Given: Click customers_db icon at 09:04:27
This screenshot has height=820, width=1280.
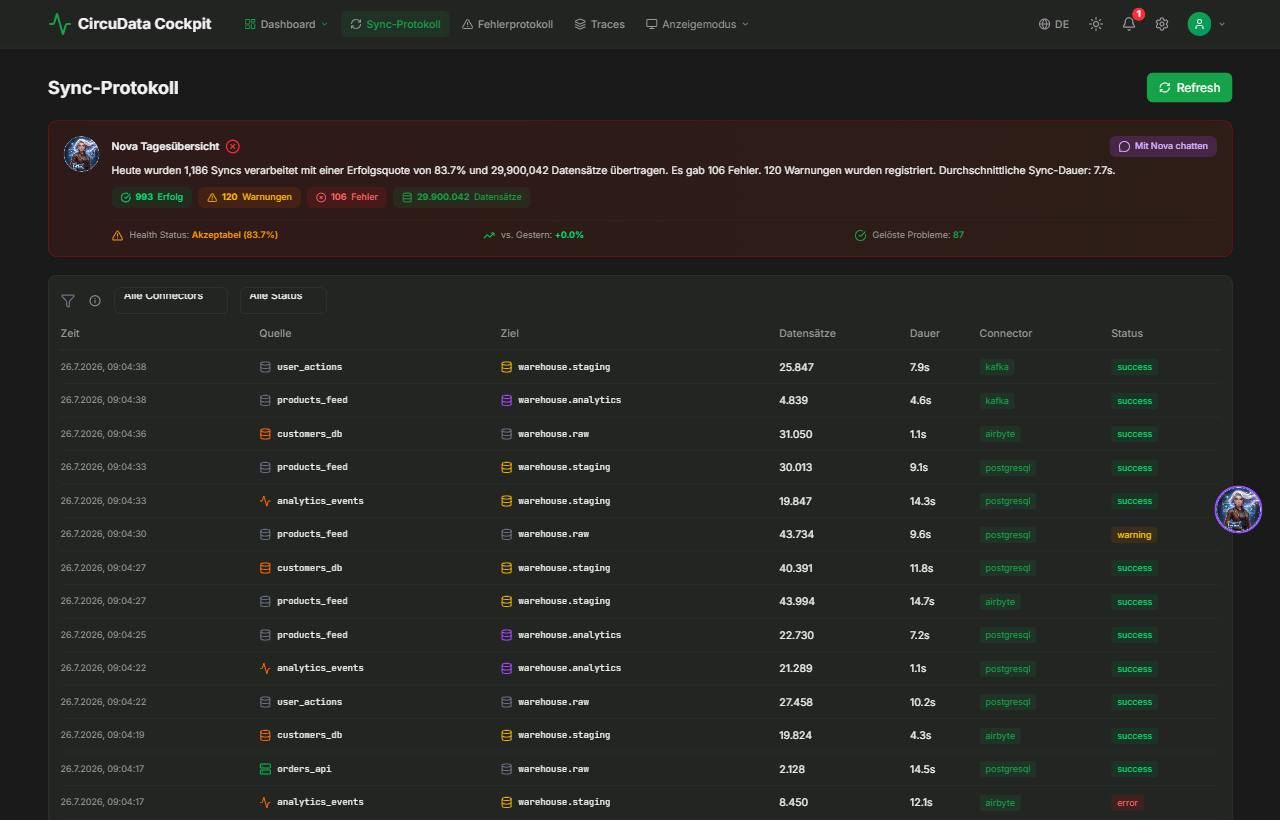Looking at the screenshot, I should pyautogui.click(x=265, y=568).
